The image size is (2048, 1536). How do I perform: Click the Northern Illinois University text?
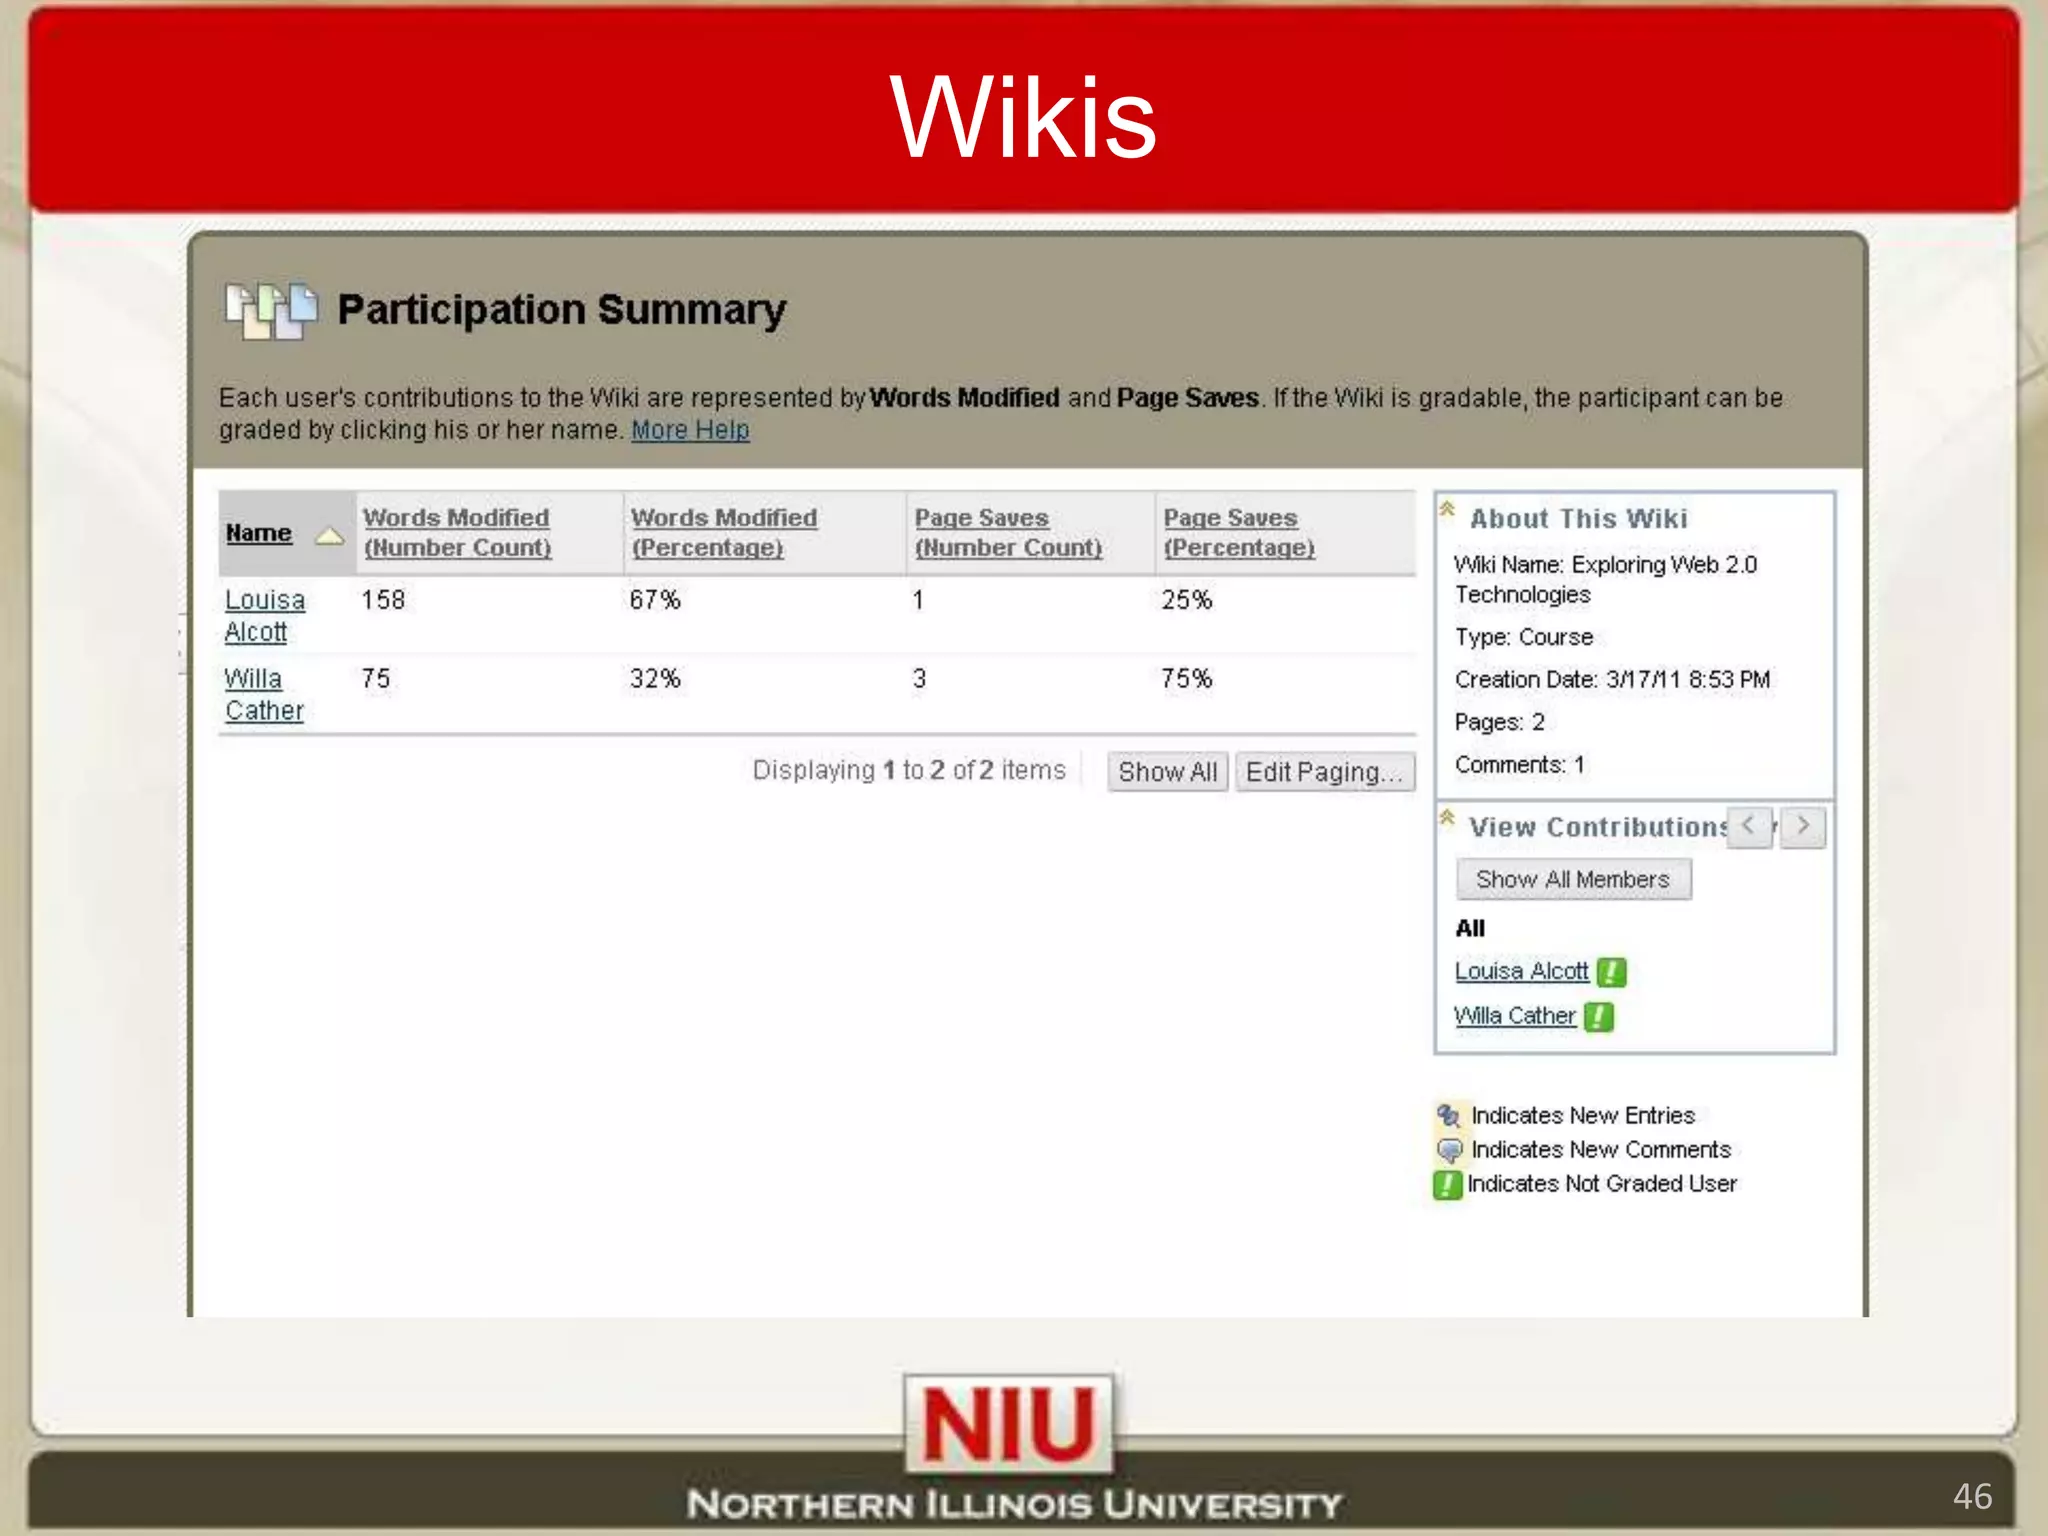[x=1014, y=1504]
